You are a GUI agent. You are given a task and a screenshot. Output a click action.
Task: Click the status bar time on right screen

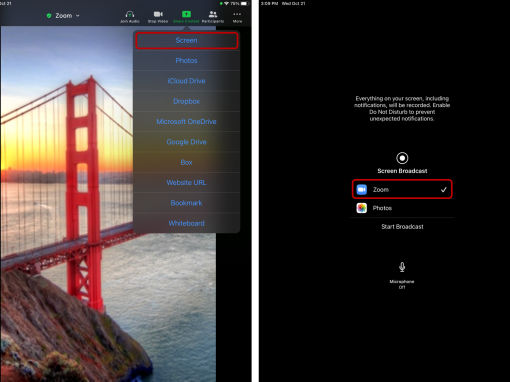pos(270,3)
